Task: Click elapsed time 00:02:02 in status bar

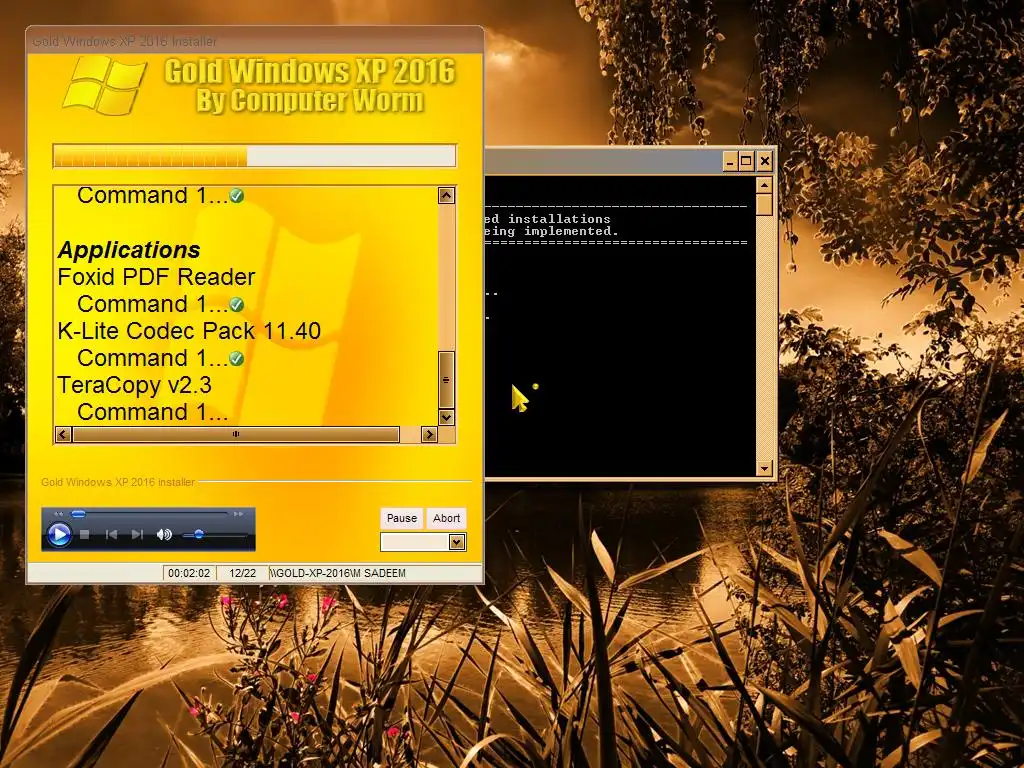Action: (189, 573)
